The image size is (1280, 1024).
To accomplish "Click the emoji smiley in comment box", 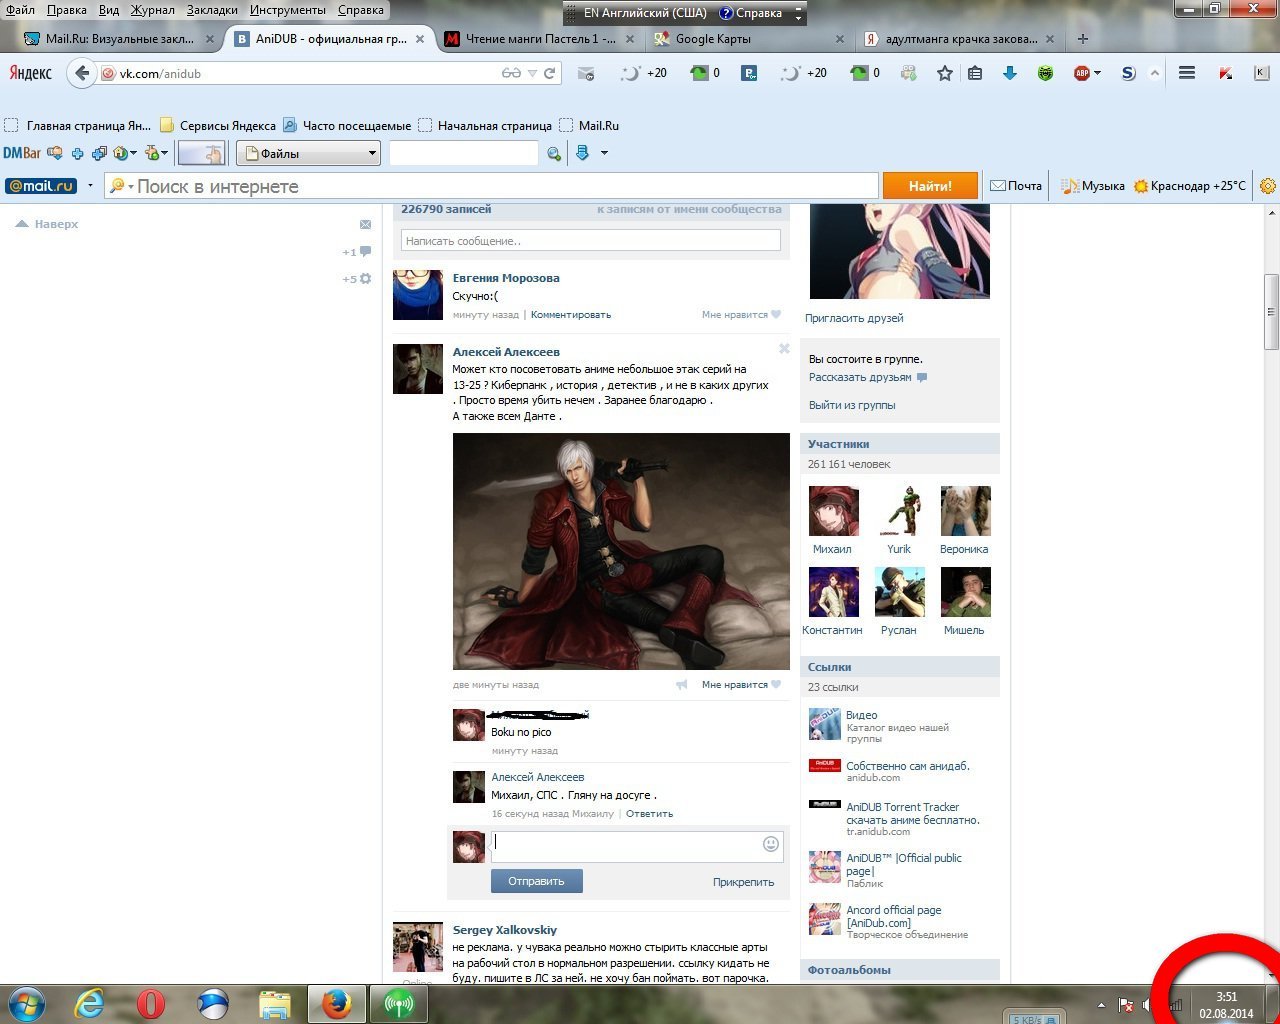I will [x=770, y=844].
